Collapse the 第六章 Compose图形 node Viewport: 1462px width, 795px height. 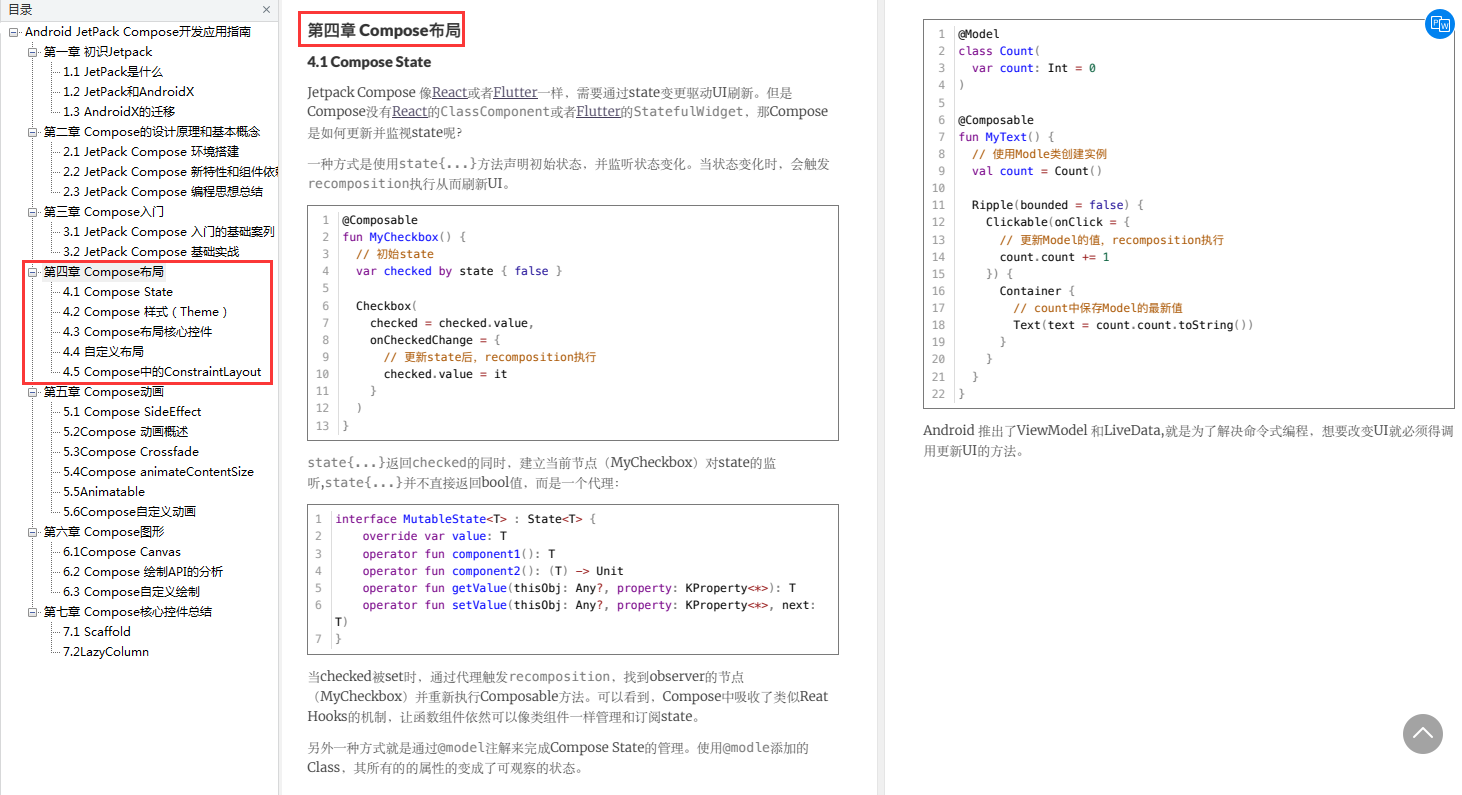(x=33, y=532)
